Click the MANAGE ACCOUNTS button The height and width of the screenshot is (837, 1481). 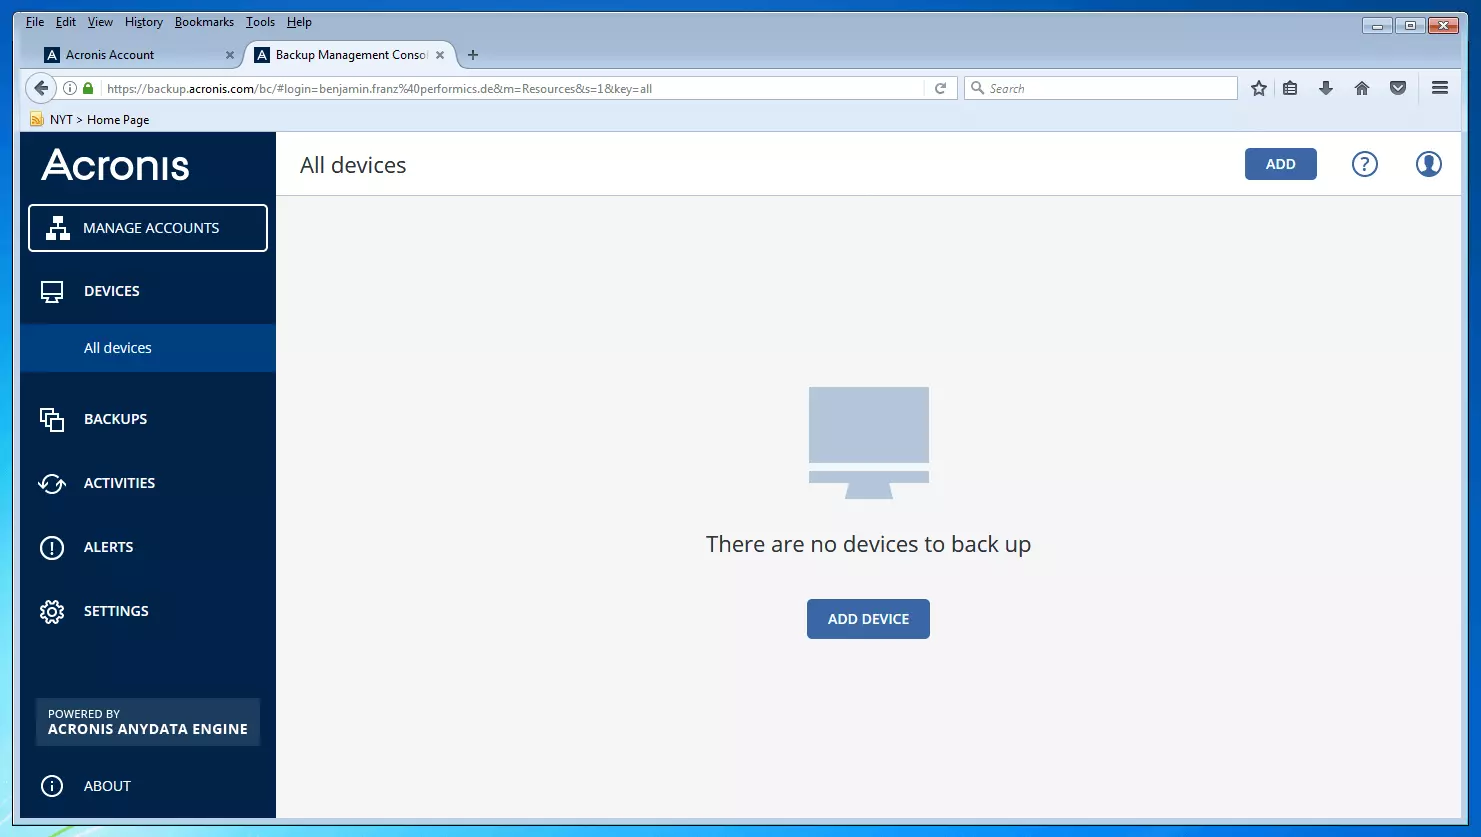[x=148, y=228]
